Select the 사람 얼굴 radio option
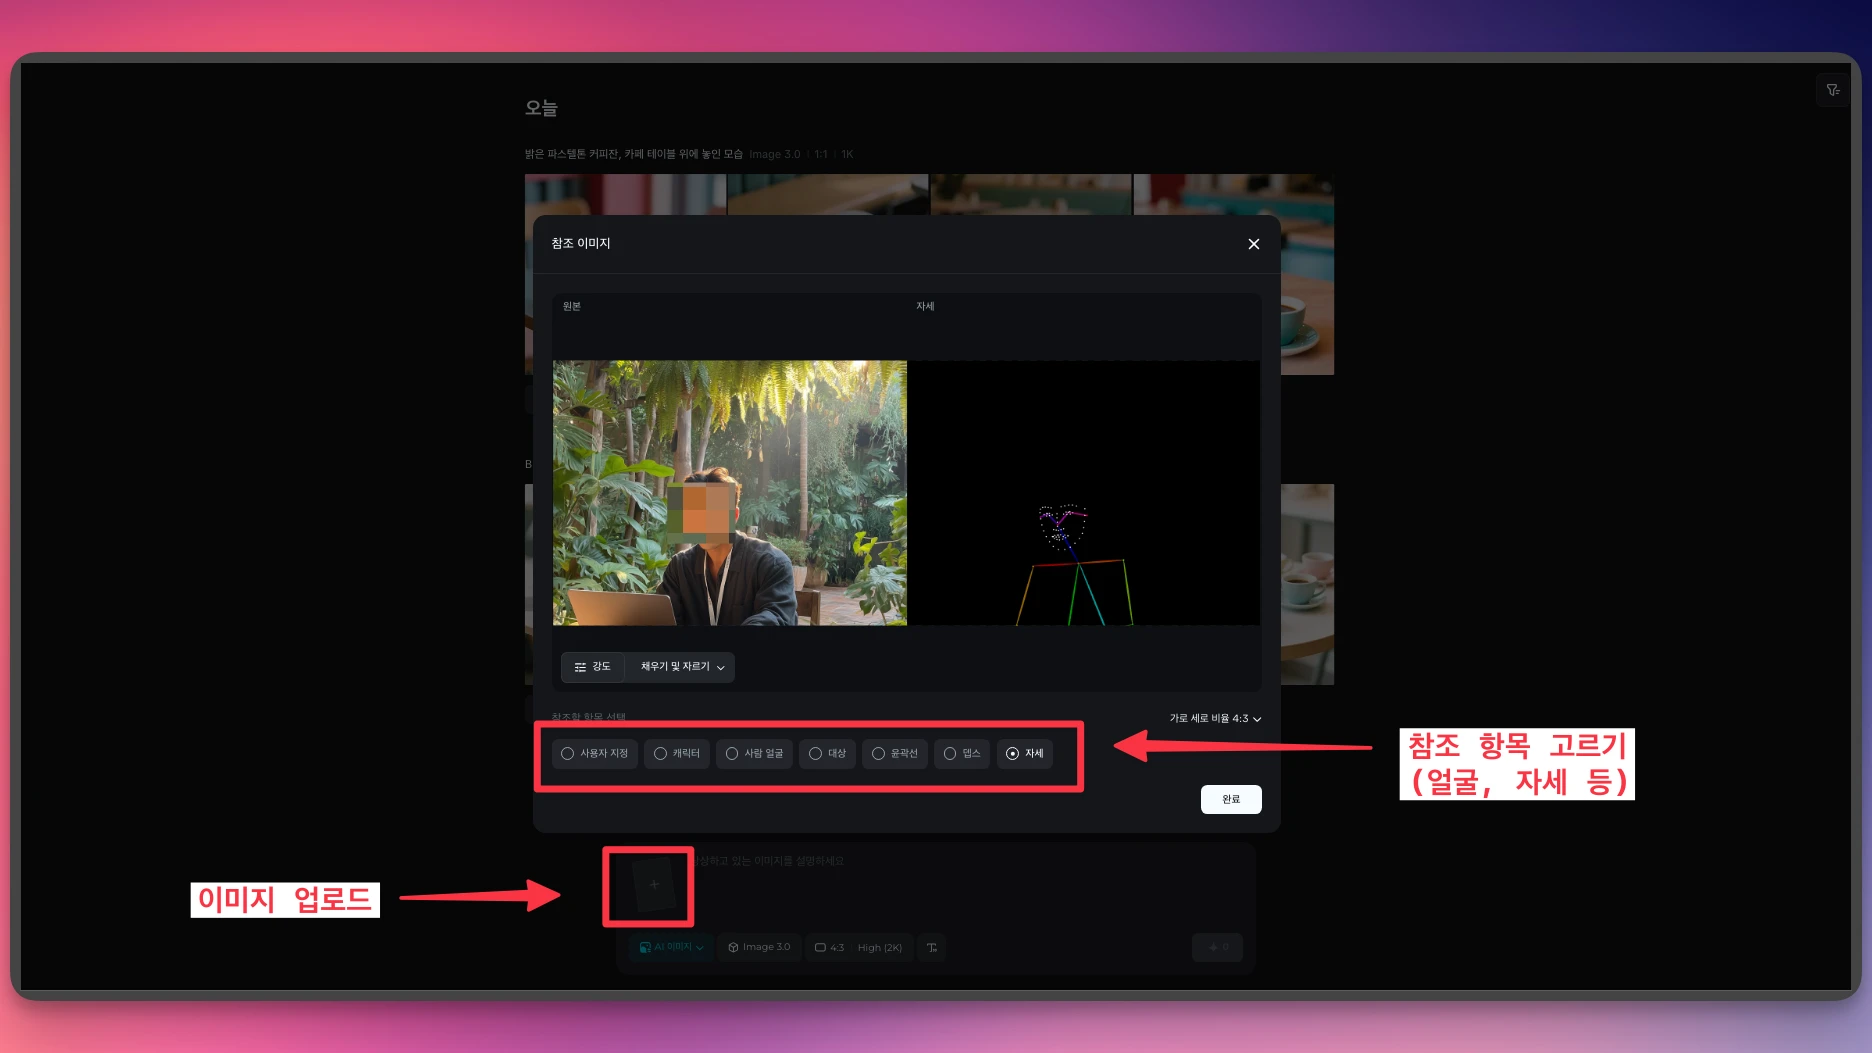The width and height of the screenshot is (1872, 1053). pyautogui.click(x=754, y=753)
